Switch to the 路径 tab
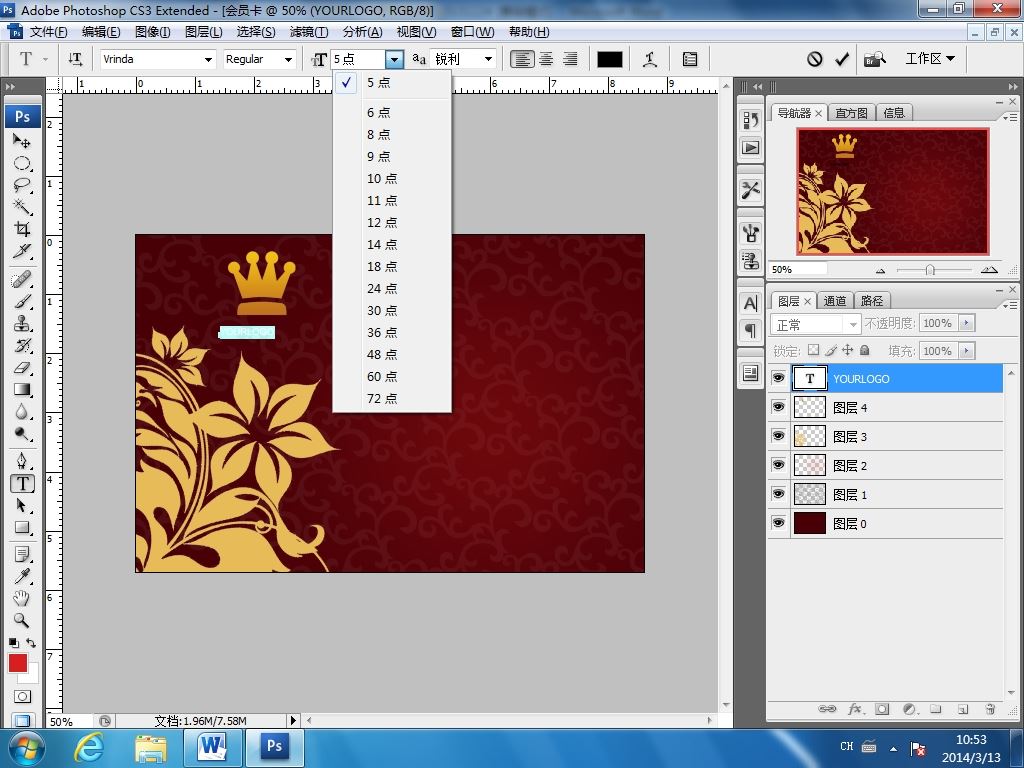 pyautogui.click(x=872, y=301)
